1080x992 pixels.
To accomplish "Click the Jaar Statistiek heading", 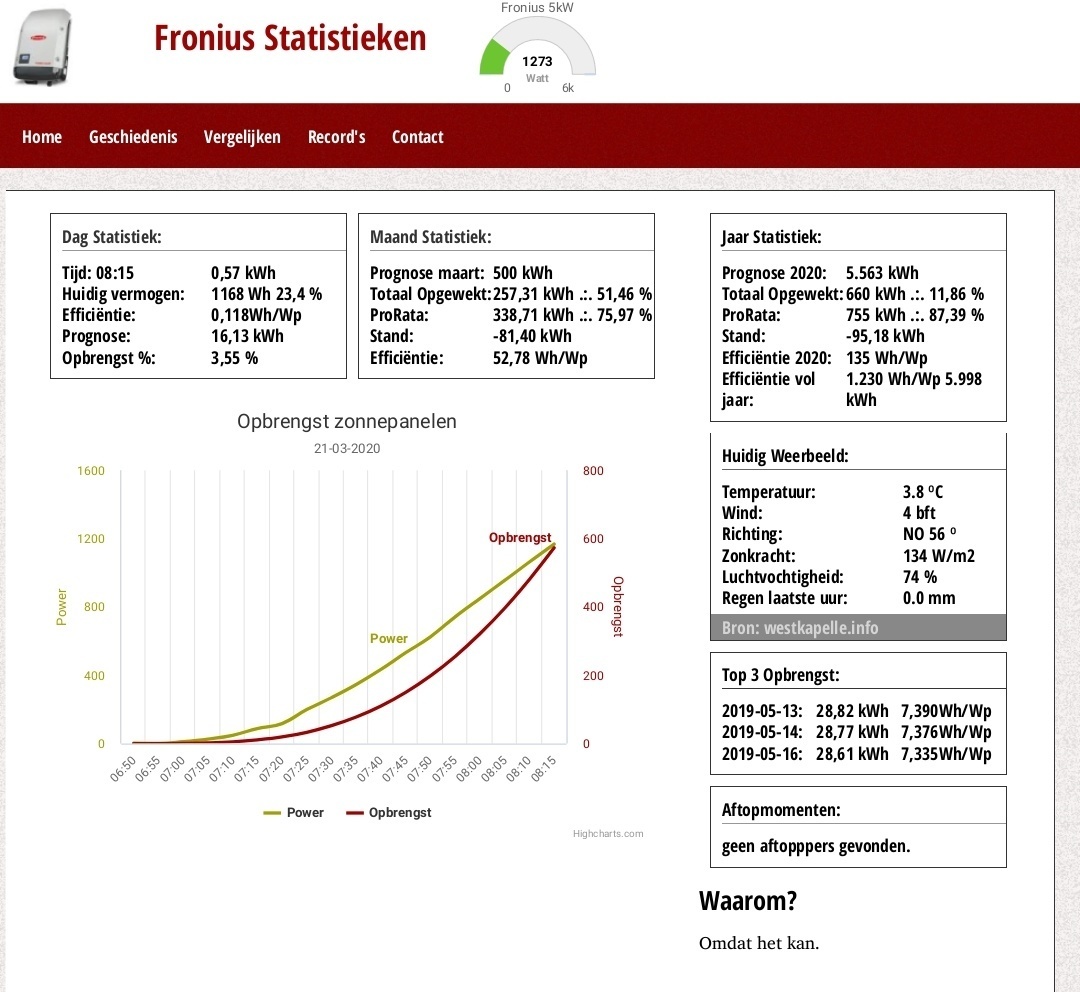I will 771,236.
